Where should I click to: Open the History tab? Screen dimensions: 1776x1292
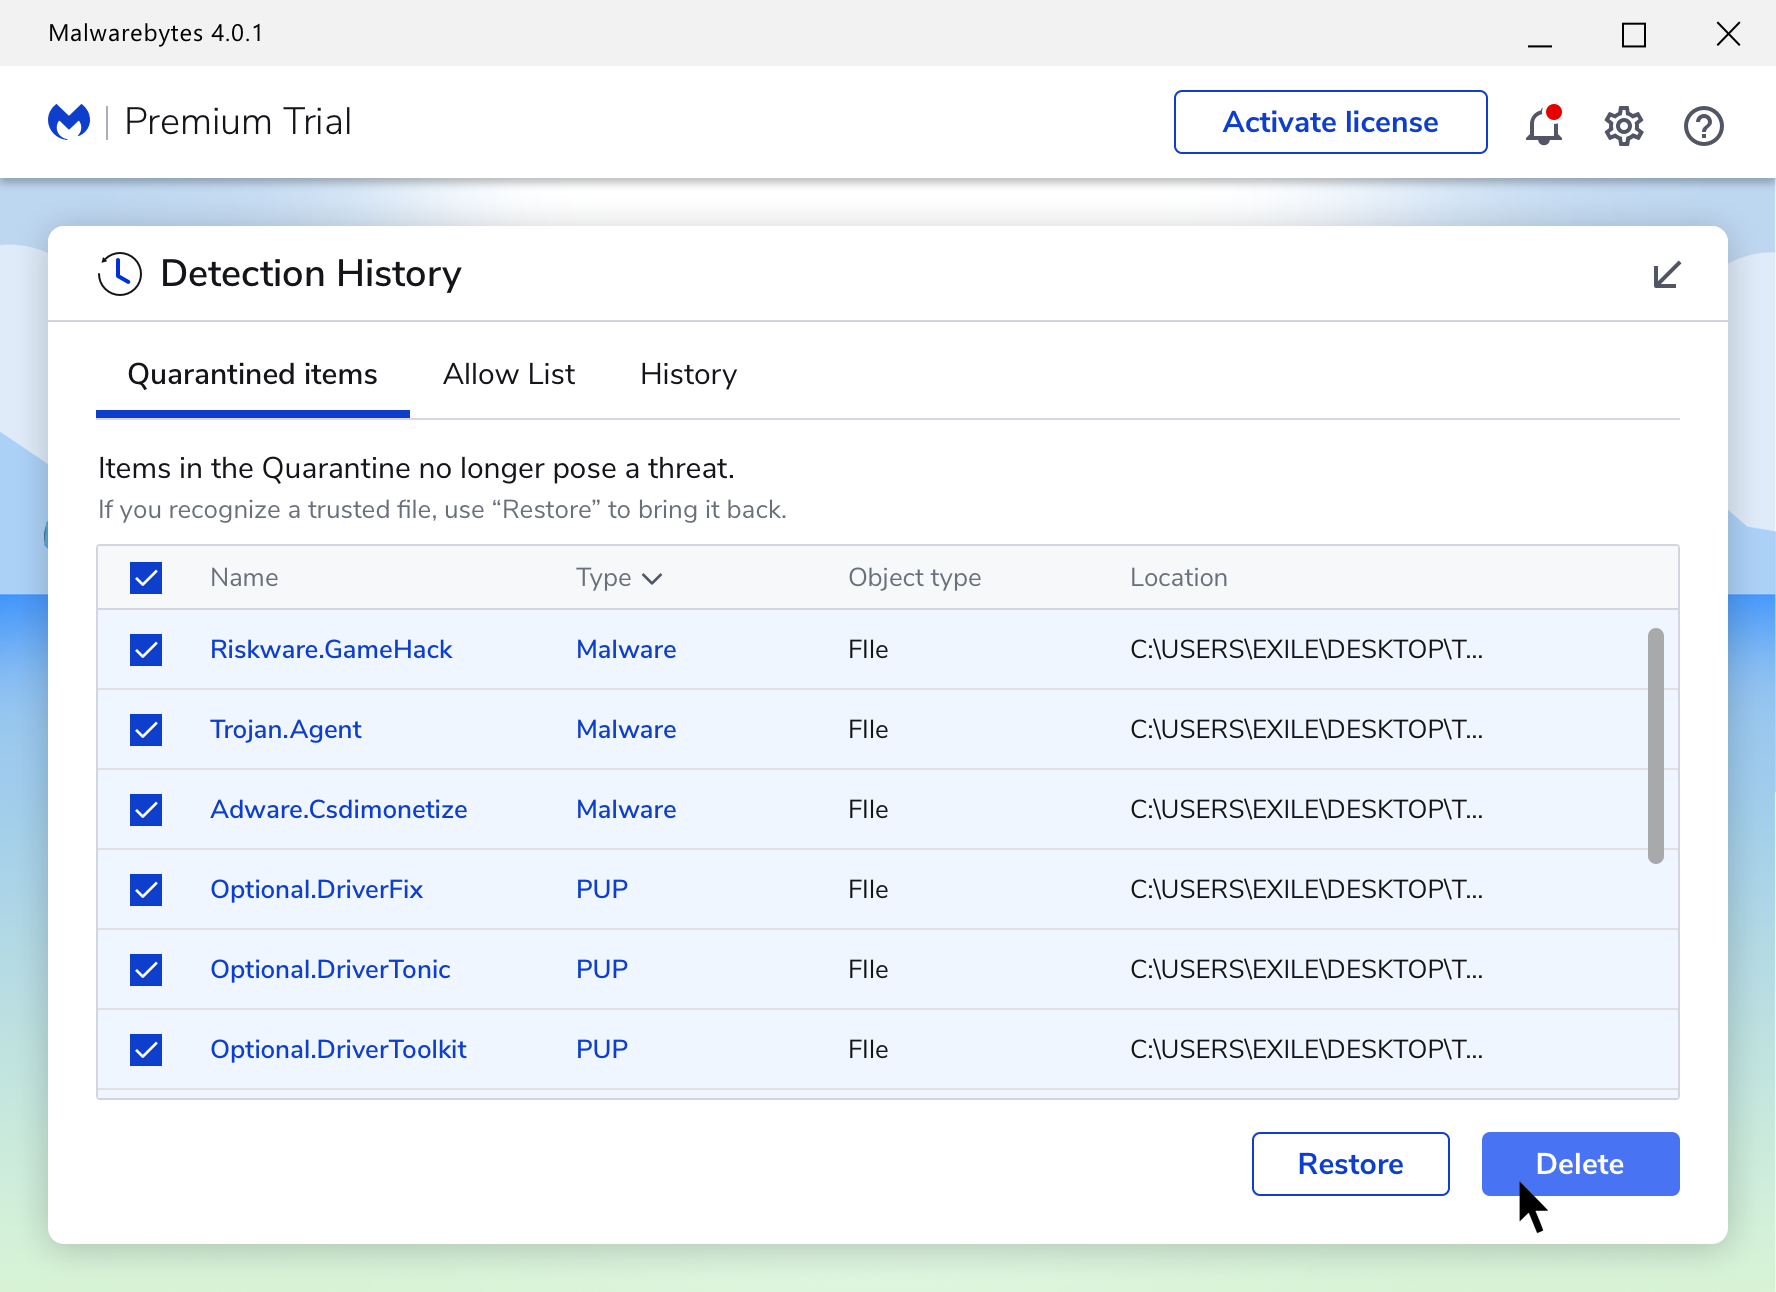click(689, 375)
